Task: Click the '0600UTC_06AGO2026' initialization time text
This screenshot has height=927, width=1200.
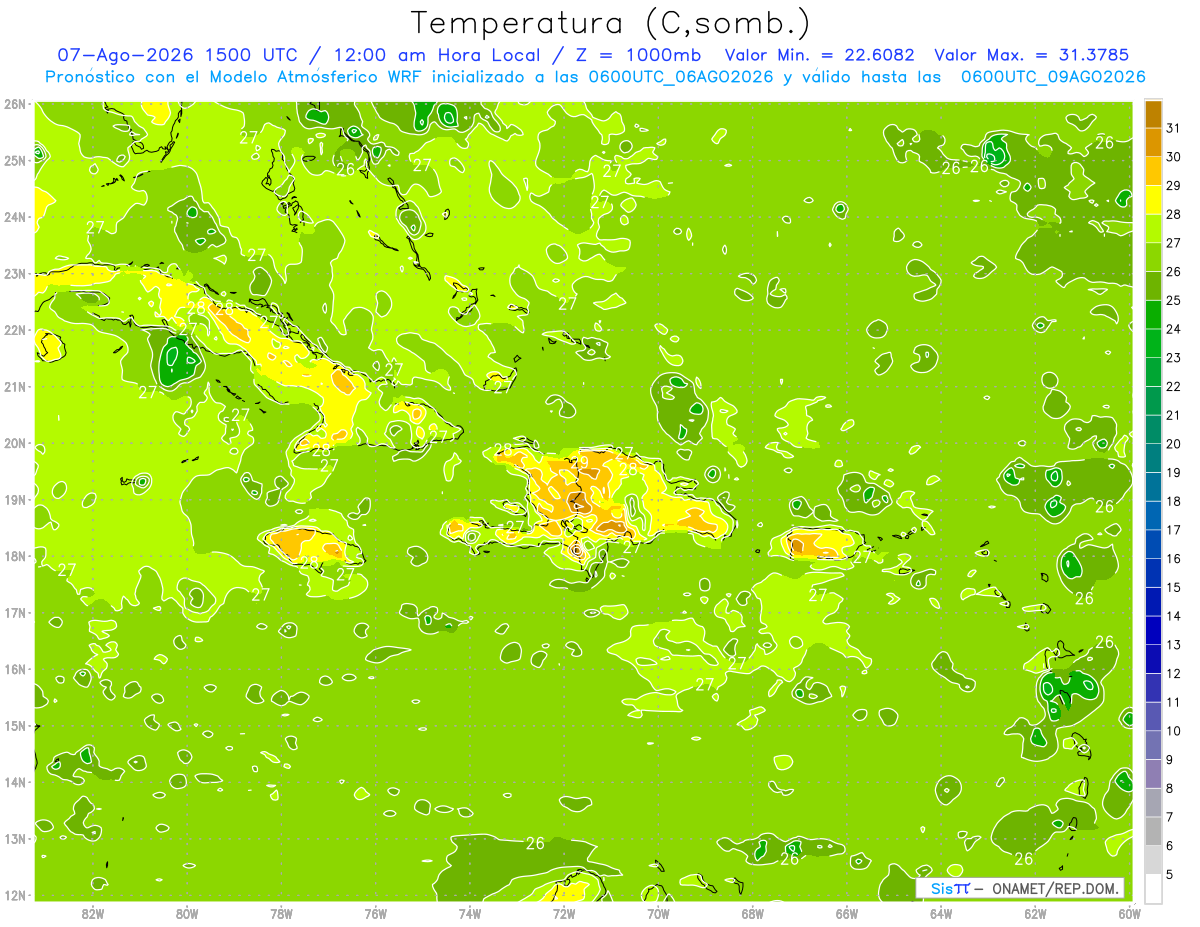Action: (680, 77)
